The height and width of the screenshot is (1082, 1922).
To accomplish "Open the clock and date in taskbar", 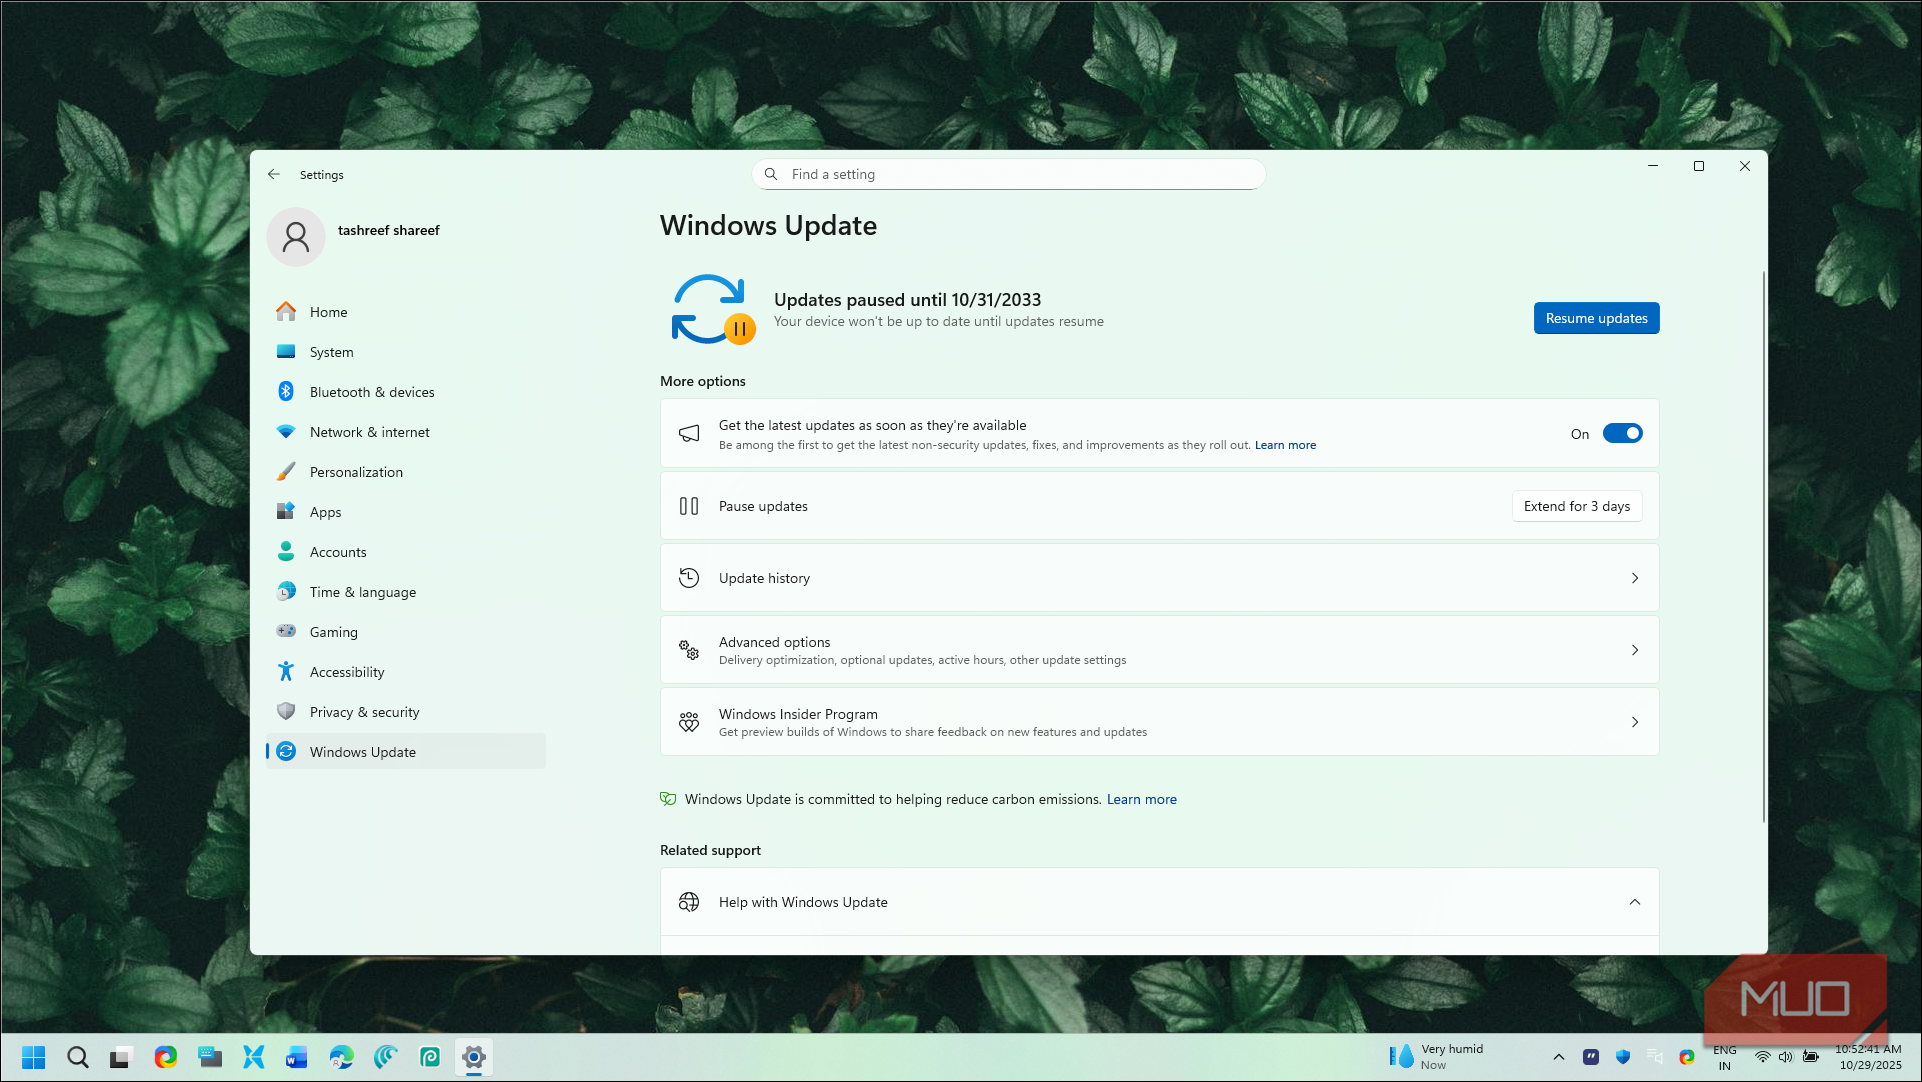I will pos(1868,1057).
